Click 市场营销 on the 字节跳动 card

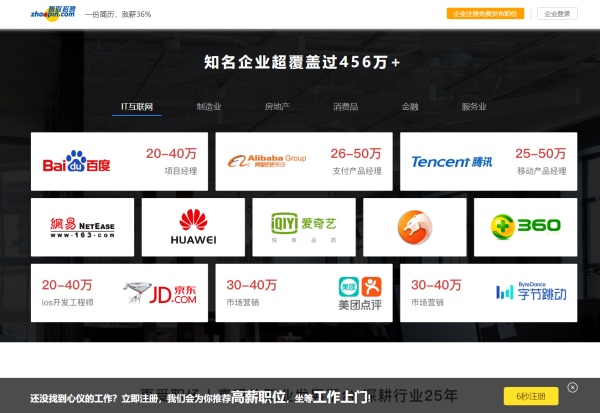427,302
